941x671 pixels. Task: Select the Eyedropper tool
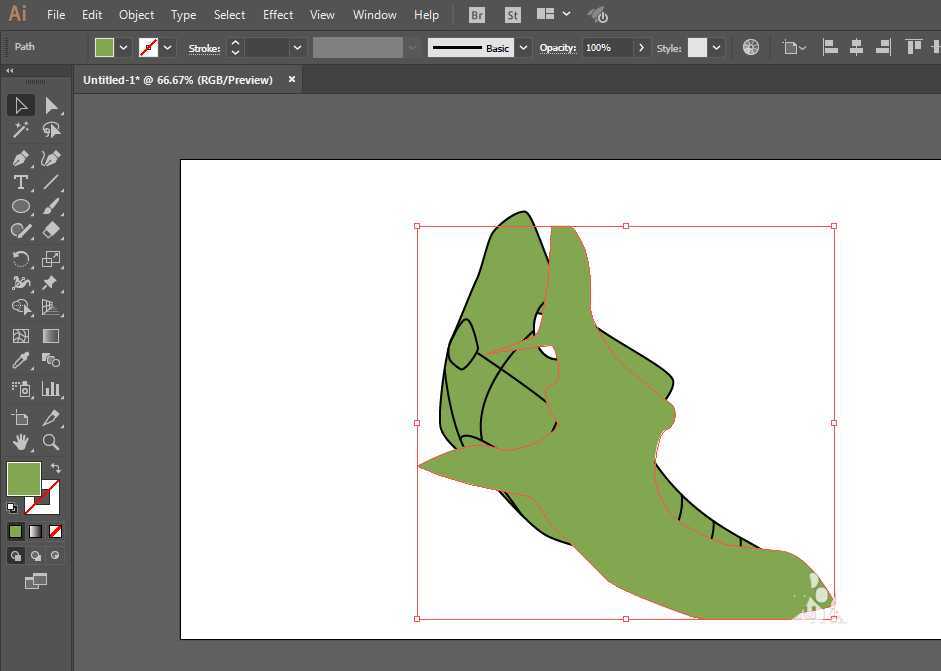(x=20, y=361)
